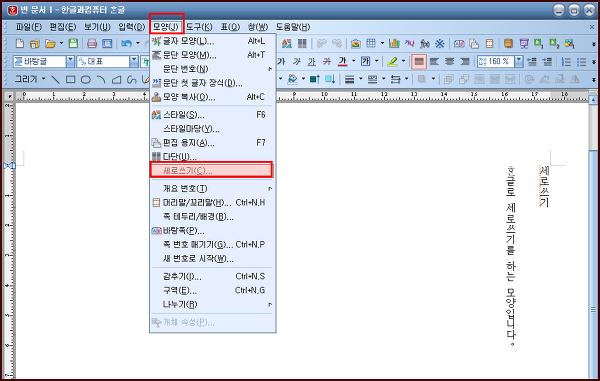Click the red underlined font color 가

coord(342,61)
